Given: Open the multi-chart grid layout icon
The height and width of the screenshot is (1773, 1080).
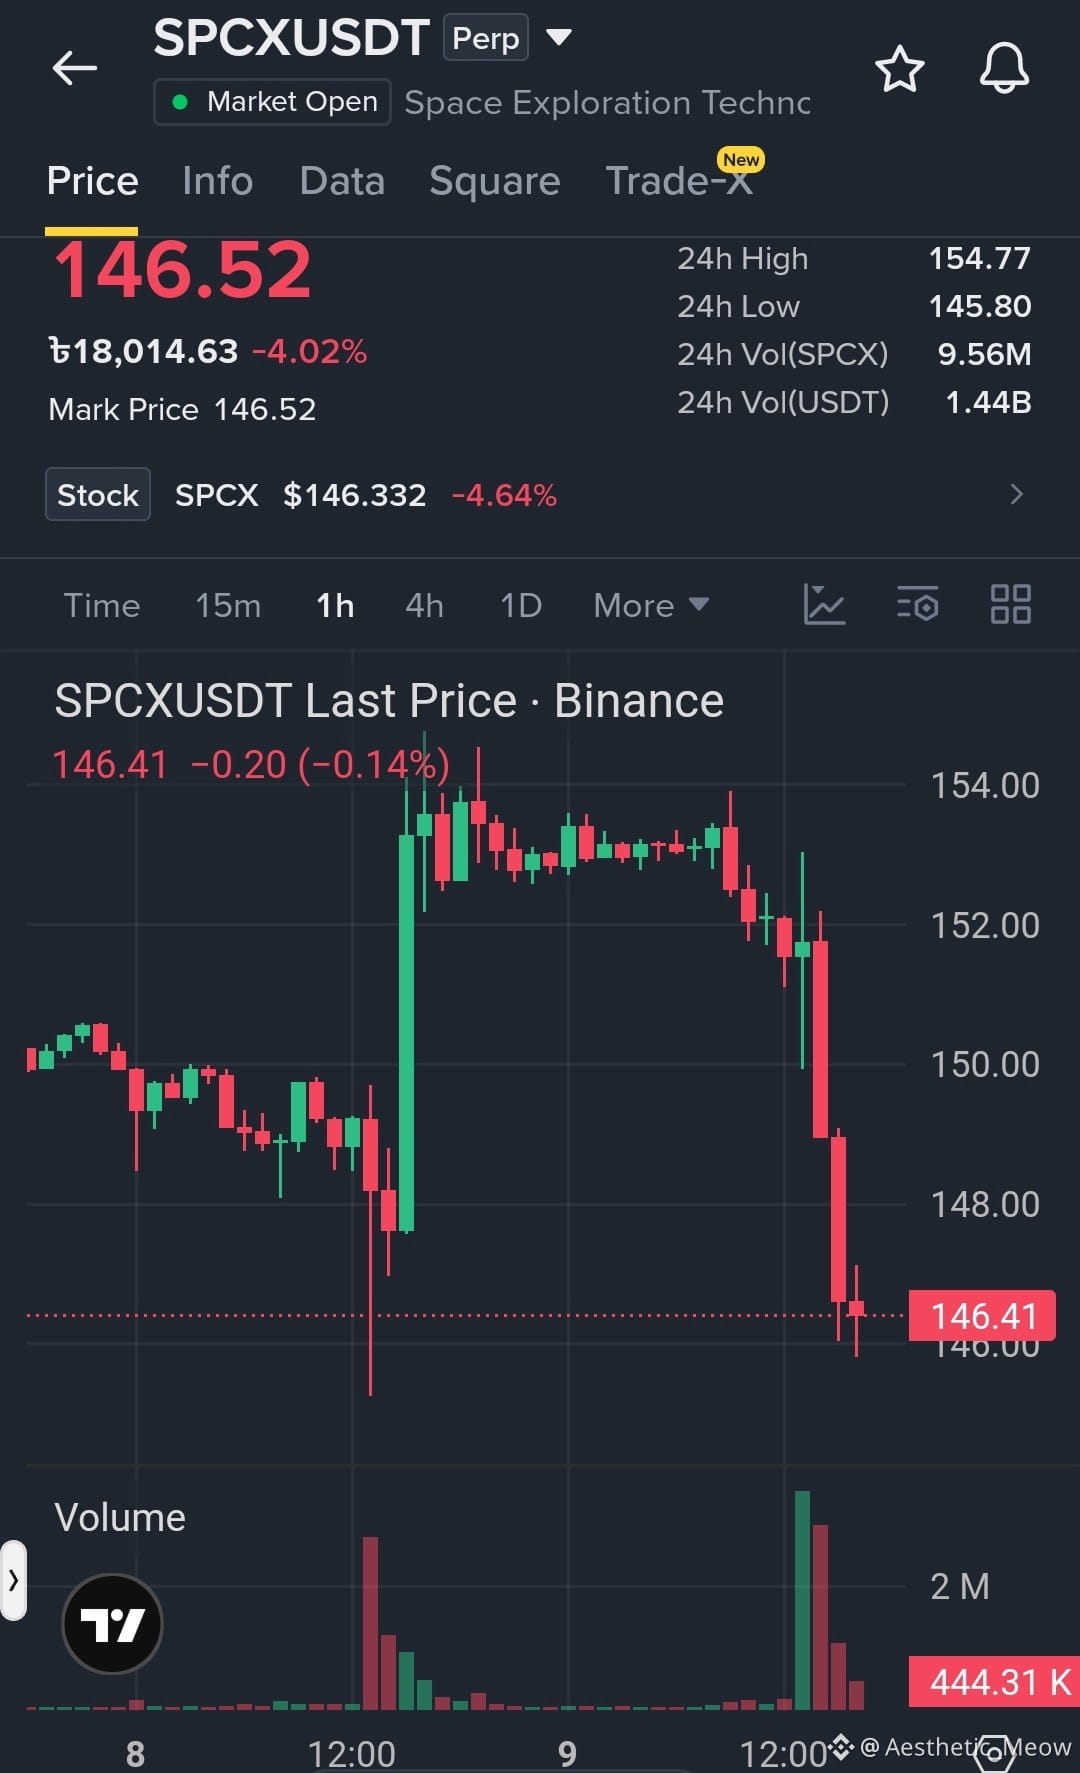Looking at the screenshot, I should tap(1010, 605).
